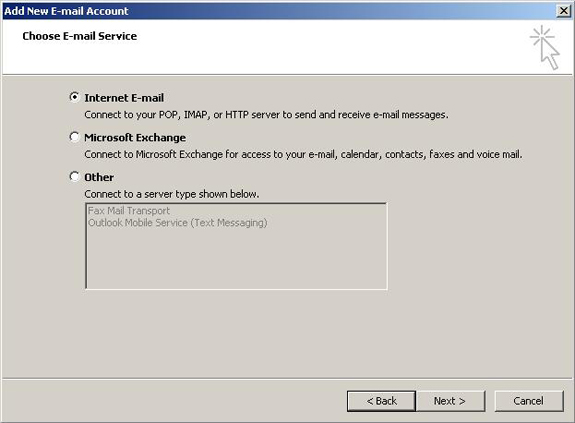
Task: Click the bold Other label text
Action: tap(99, 177)
